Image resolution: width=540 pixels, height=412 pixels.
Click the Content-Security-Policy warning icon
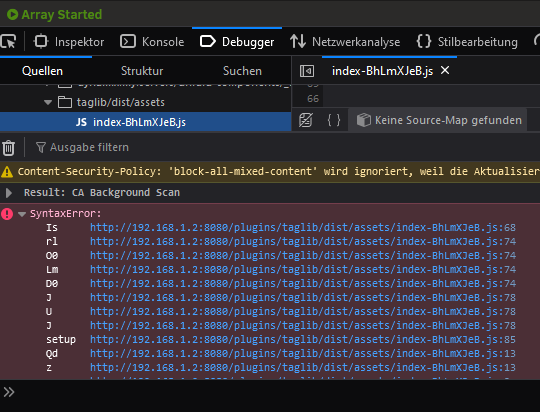coord(7,171)
